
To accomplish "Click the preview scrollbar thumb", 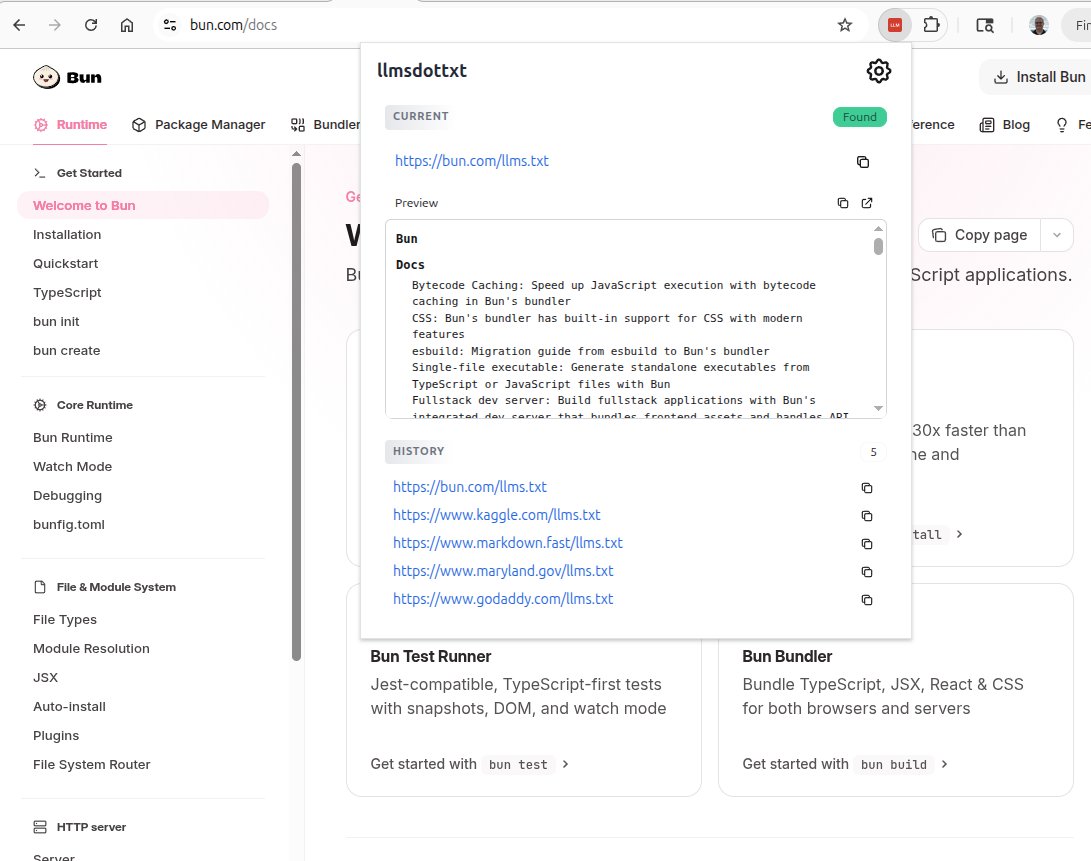I will coord(878,246).
